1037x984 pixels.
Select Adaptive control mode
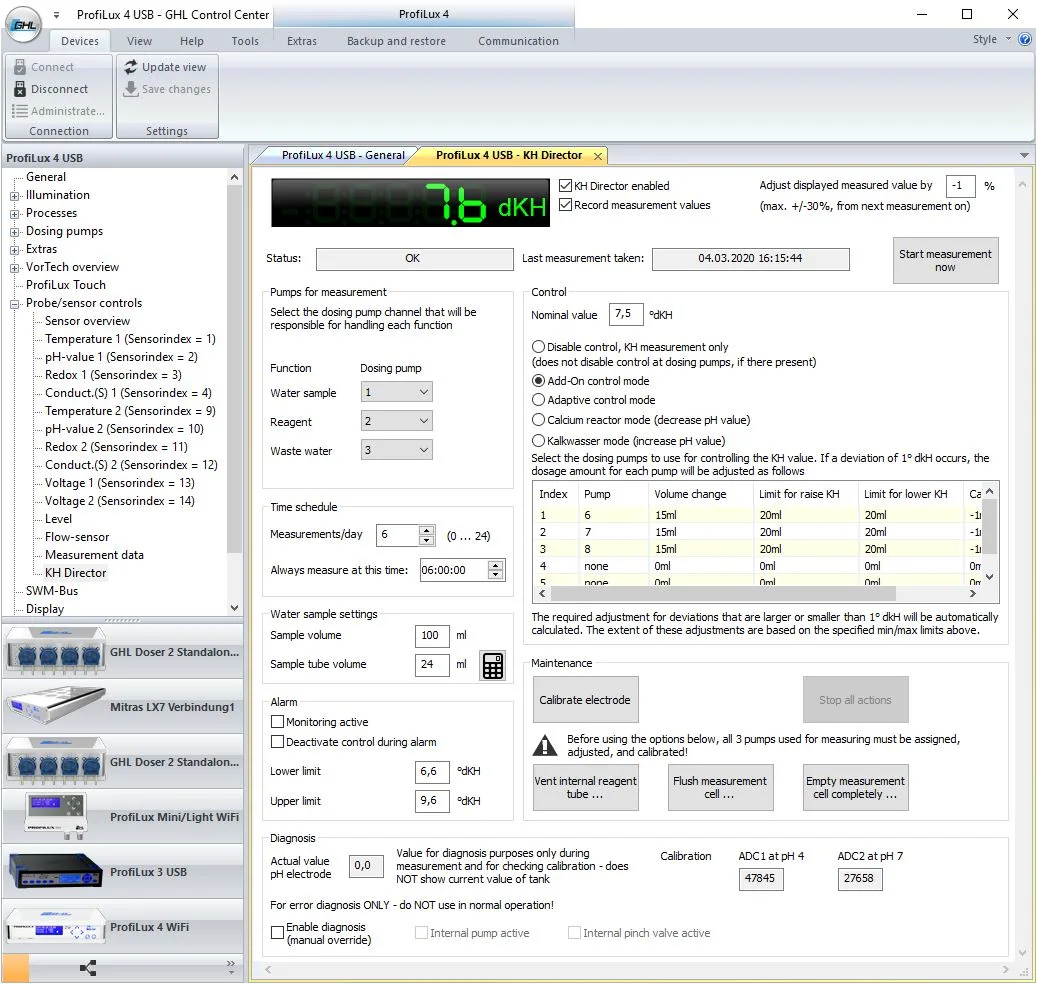tap(538, 400)
